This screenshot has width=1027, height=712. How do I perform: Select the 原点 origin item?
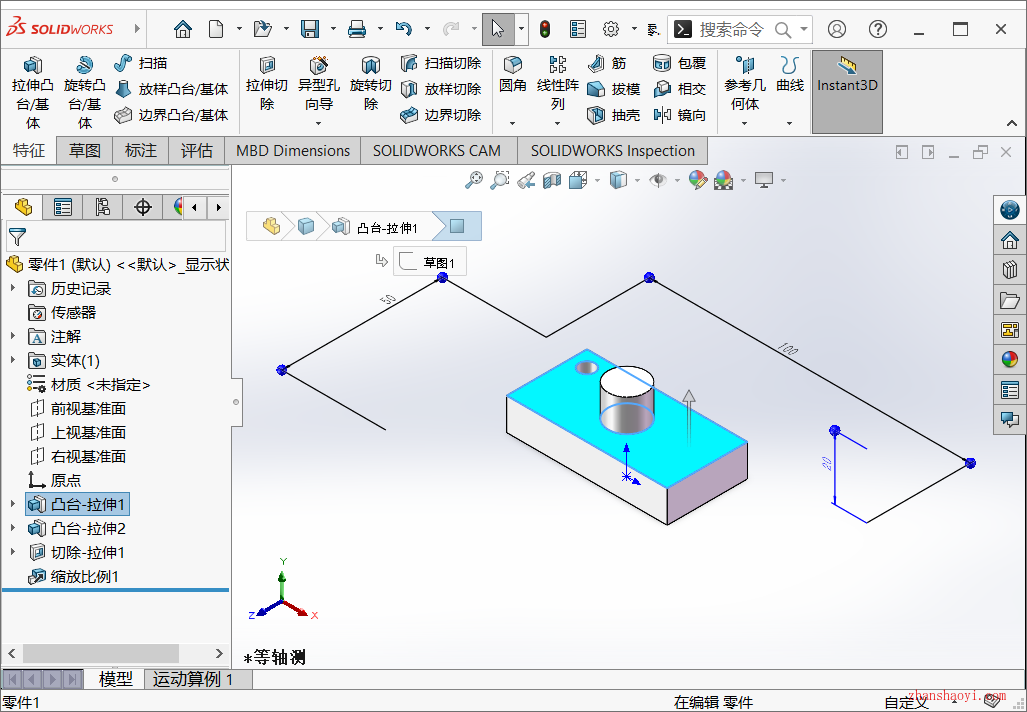(54, 480)
